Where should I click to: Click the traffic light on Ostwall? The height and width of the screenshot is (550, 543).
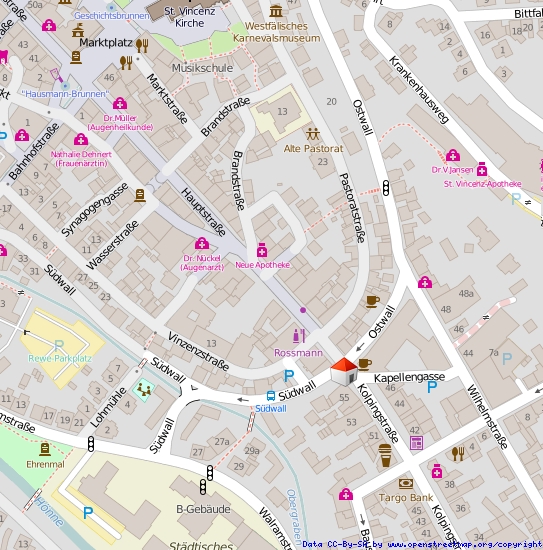[386, 188]
